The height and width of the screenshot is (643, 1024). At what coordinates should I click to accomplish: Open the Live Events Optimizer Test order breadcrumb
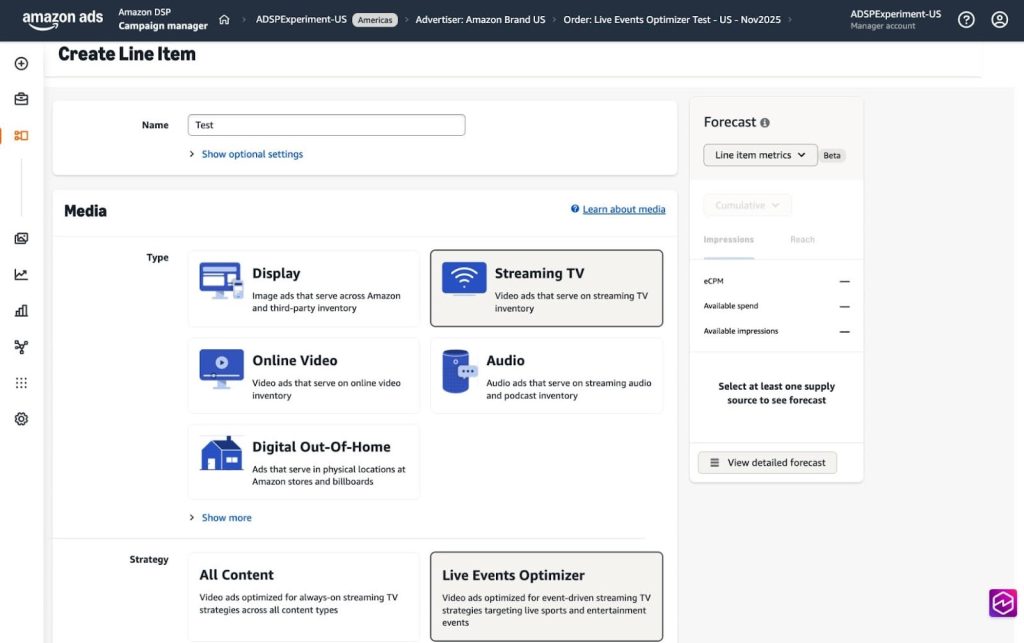click(672, 20)
